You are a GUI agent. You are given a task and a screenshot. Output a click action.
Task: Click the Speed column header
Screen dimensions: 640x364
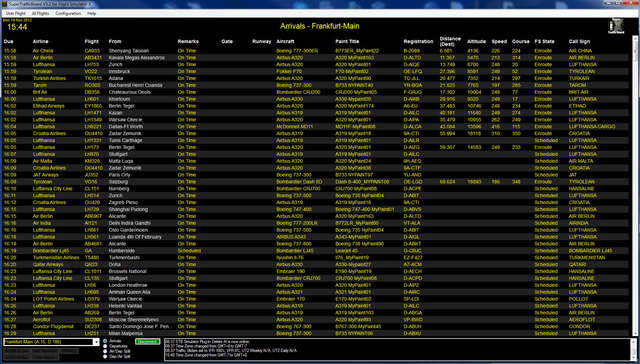pyautogui.click(x=499, y=42)
